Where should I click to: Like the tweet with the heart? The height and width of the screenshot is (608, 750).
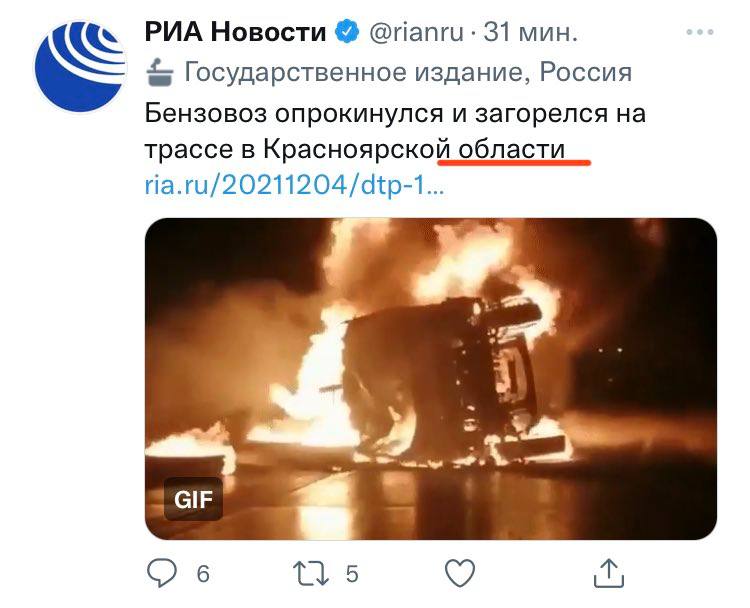coord(460,573)
